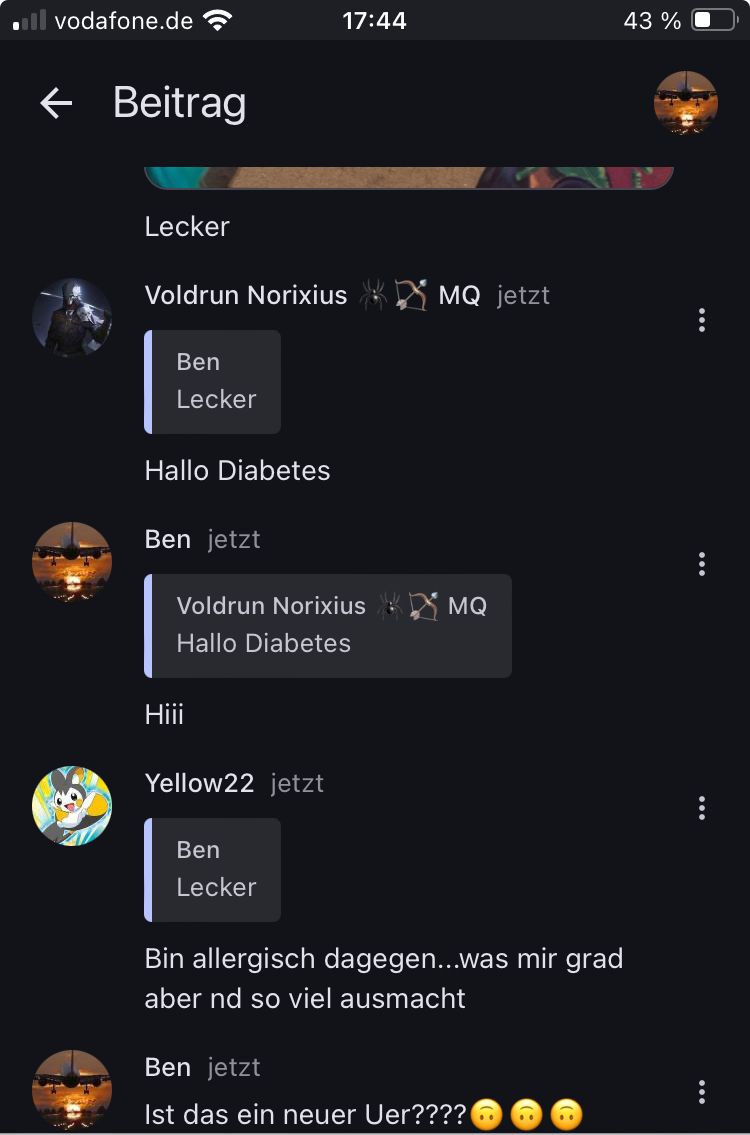The width and height of the screenshot is (750, 1135).
Task: Tap Ben's airplane avatar beside Hiii
Action: click(72, 562)
